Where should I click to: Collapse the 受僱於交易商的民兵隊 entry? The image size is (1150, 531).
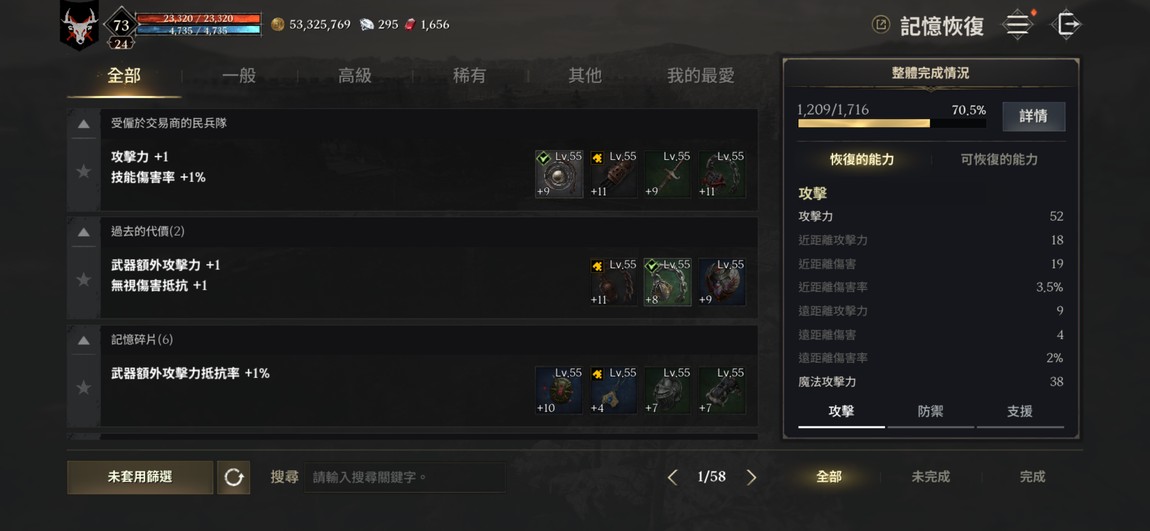[84, 124]
